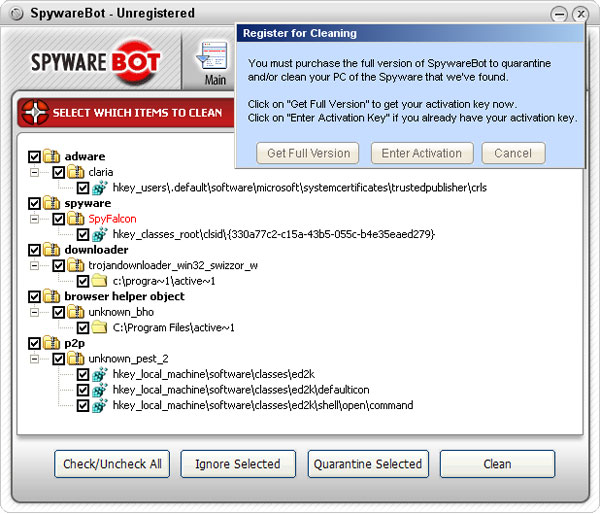Select the claria item label
The width and height of the screenshot is (600, 514).
pyautogui.click(x=101, y=172)
